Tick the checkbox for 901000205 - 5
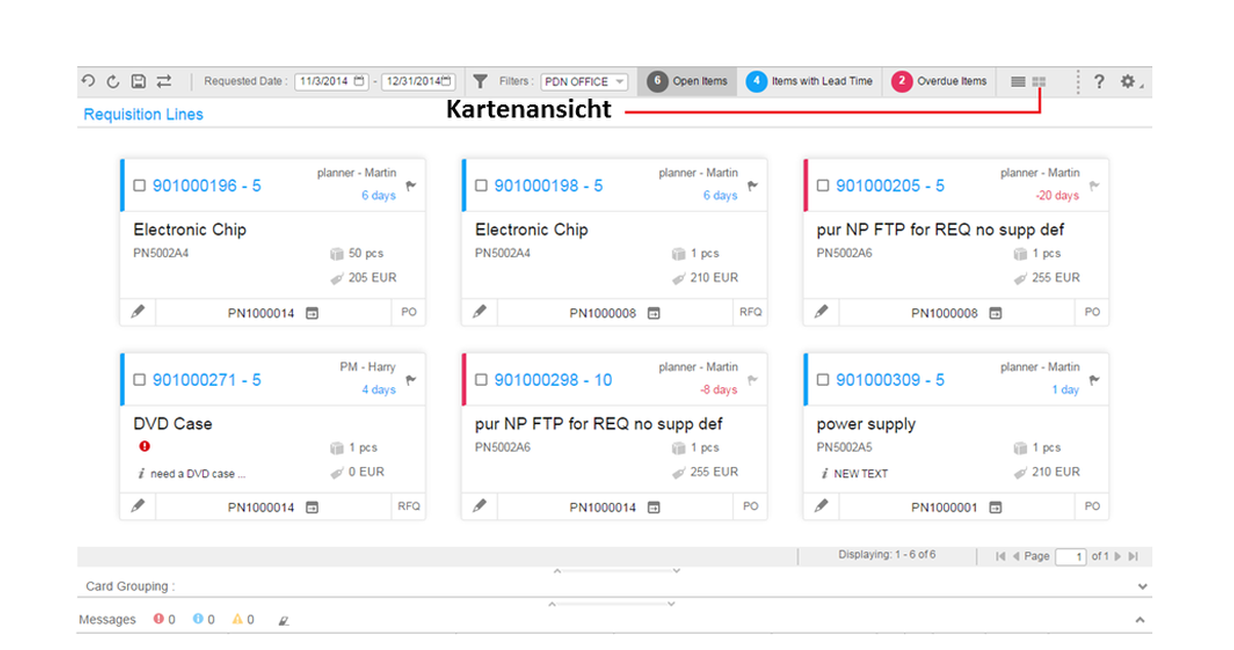Screen dimensions: 1234x650 point(823,186)
